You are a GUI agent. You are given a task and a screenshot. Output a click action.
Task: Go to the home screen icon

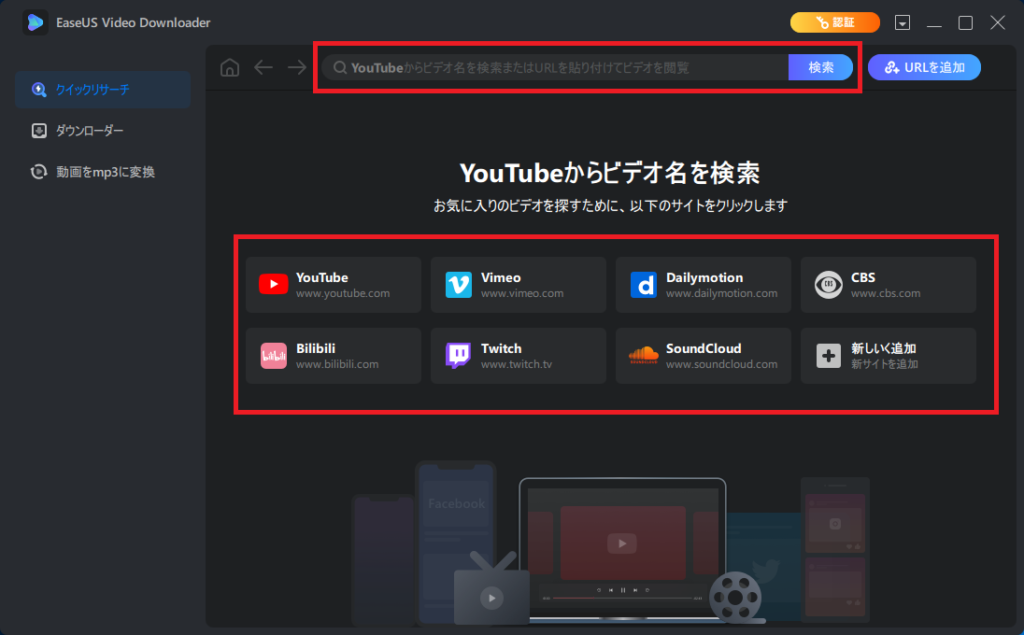pos(229,67)
